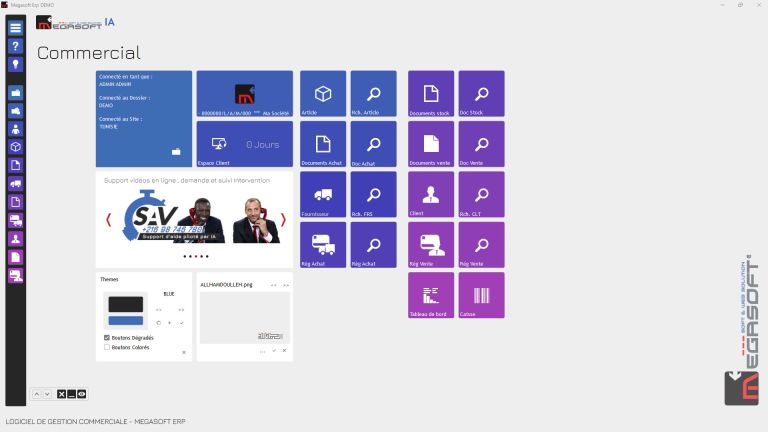768x432 pixels.
Task: Click the Megasoft logo company tile
Action: point(245,94)
